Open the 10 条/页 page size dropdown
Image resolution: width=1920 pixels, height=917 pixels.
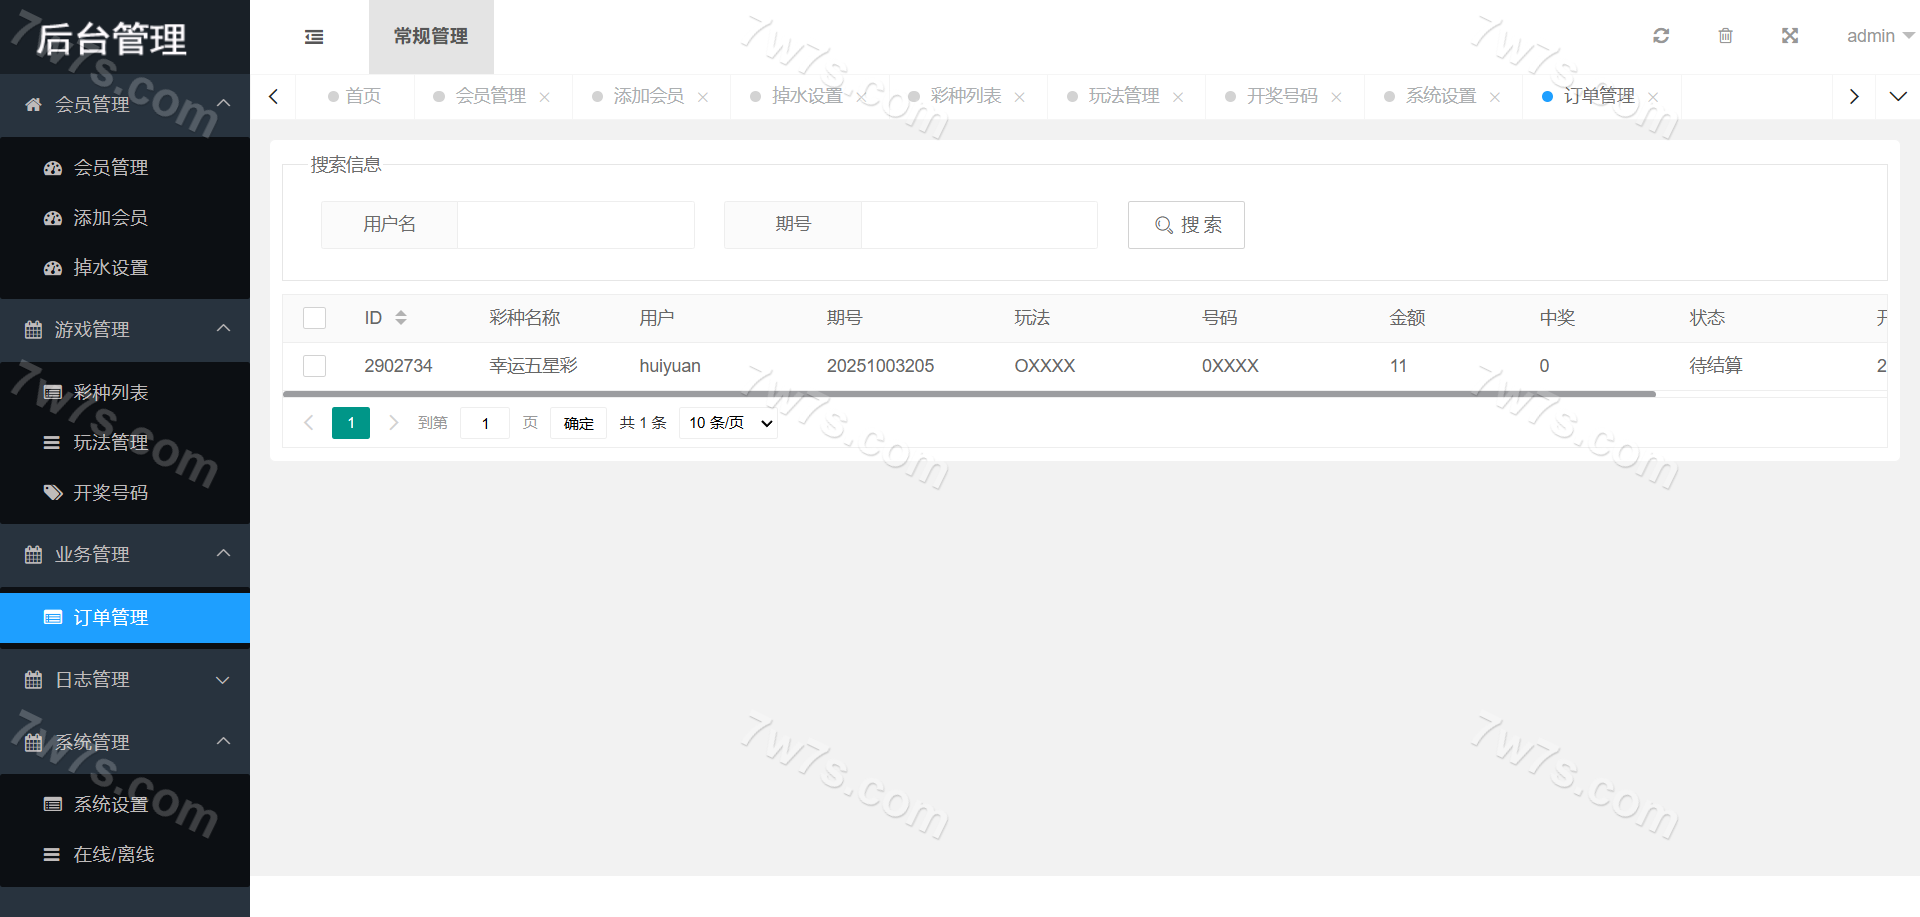click(729, 423)
